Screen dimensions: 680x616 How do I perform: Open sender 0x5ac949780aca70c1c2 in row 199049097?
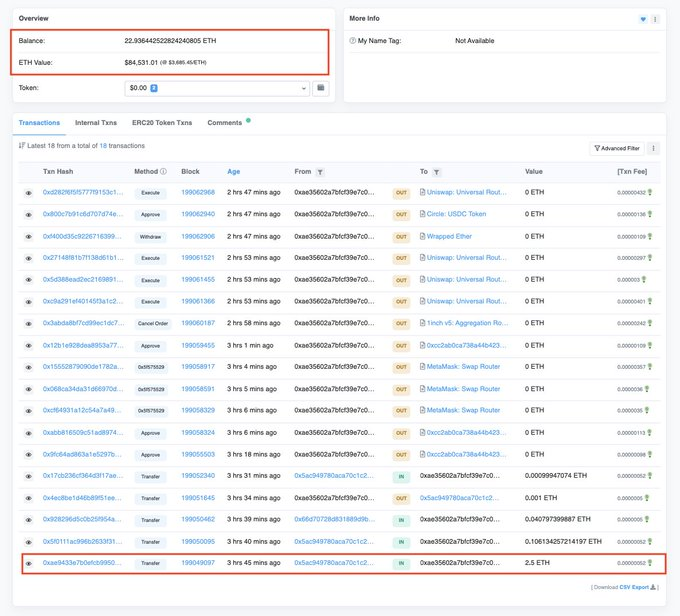point(334,563)
